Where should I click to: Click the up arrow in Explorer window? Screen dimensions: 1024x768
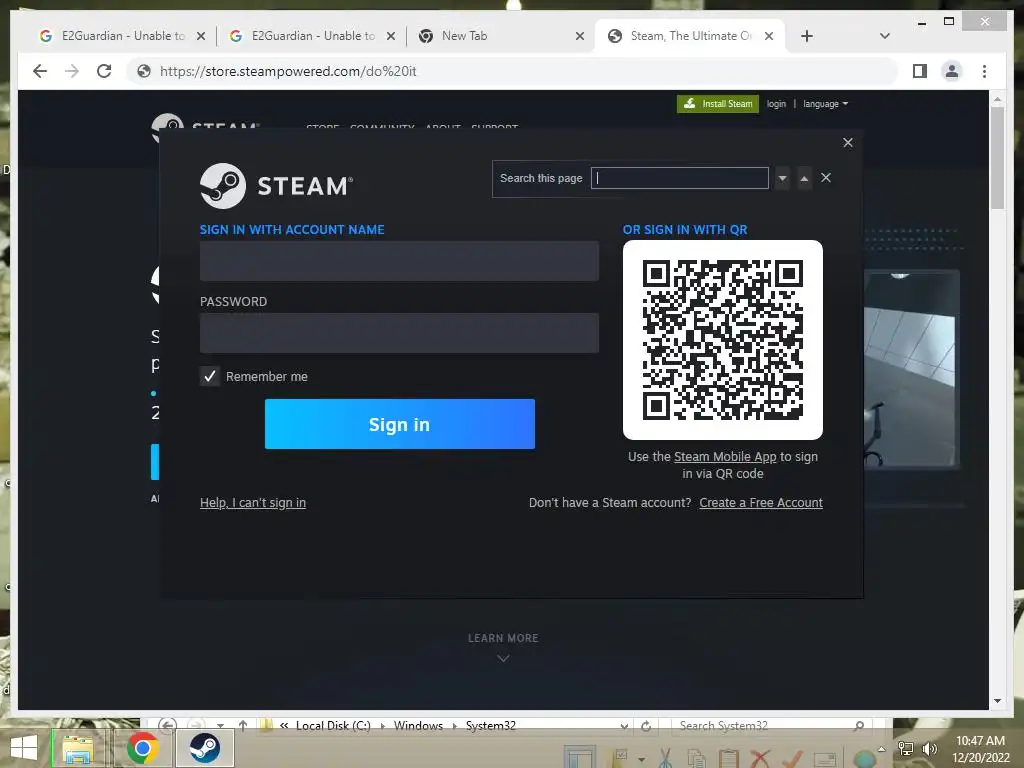click(243, 726)
